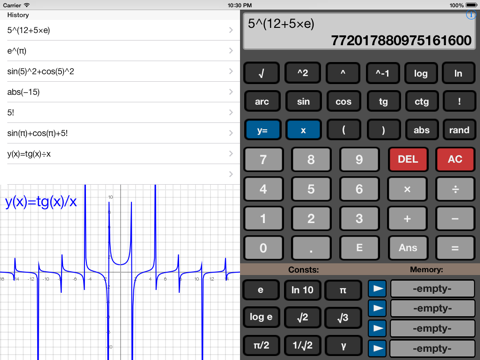Tap the blue x variable key
The width and height of the screenshot is (480, 360).
click(x=303, y=130)
